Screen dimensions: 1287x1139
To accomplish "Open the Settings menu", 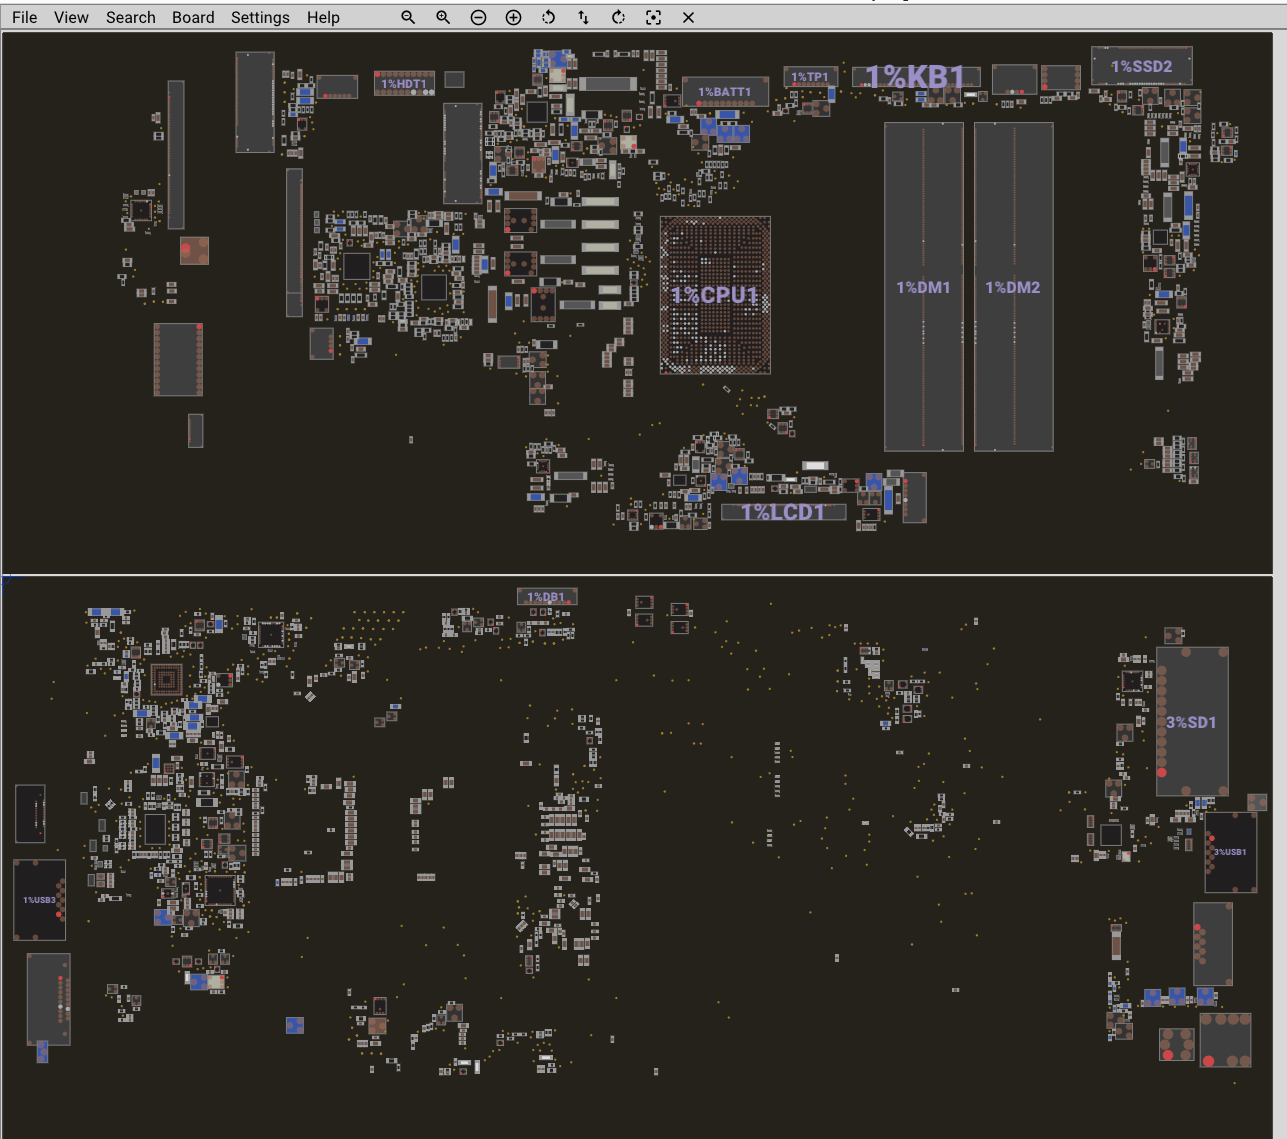I will (x=260, y=18).
